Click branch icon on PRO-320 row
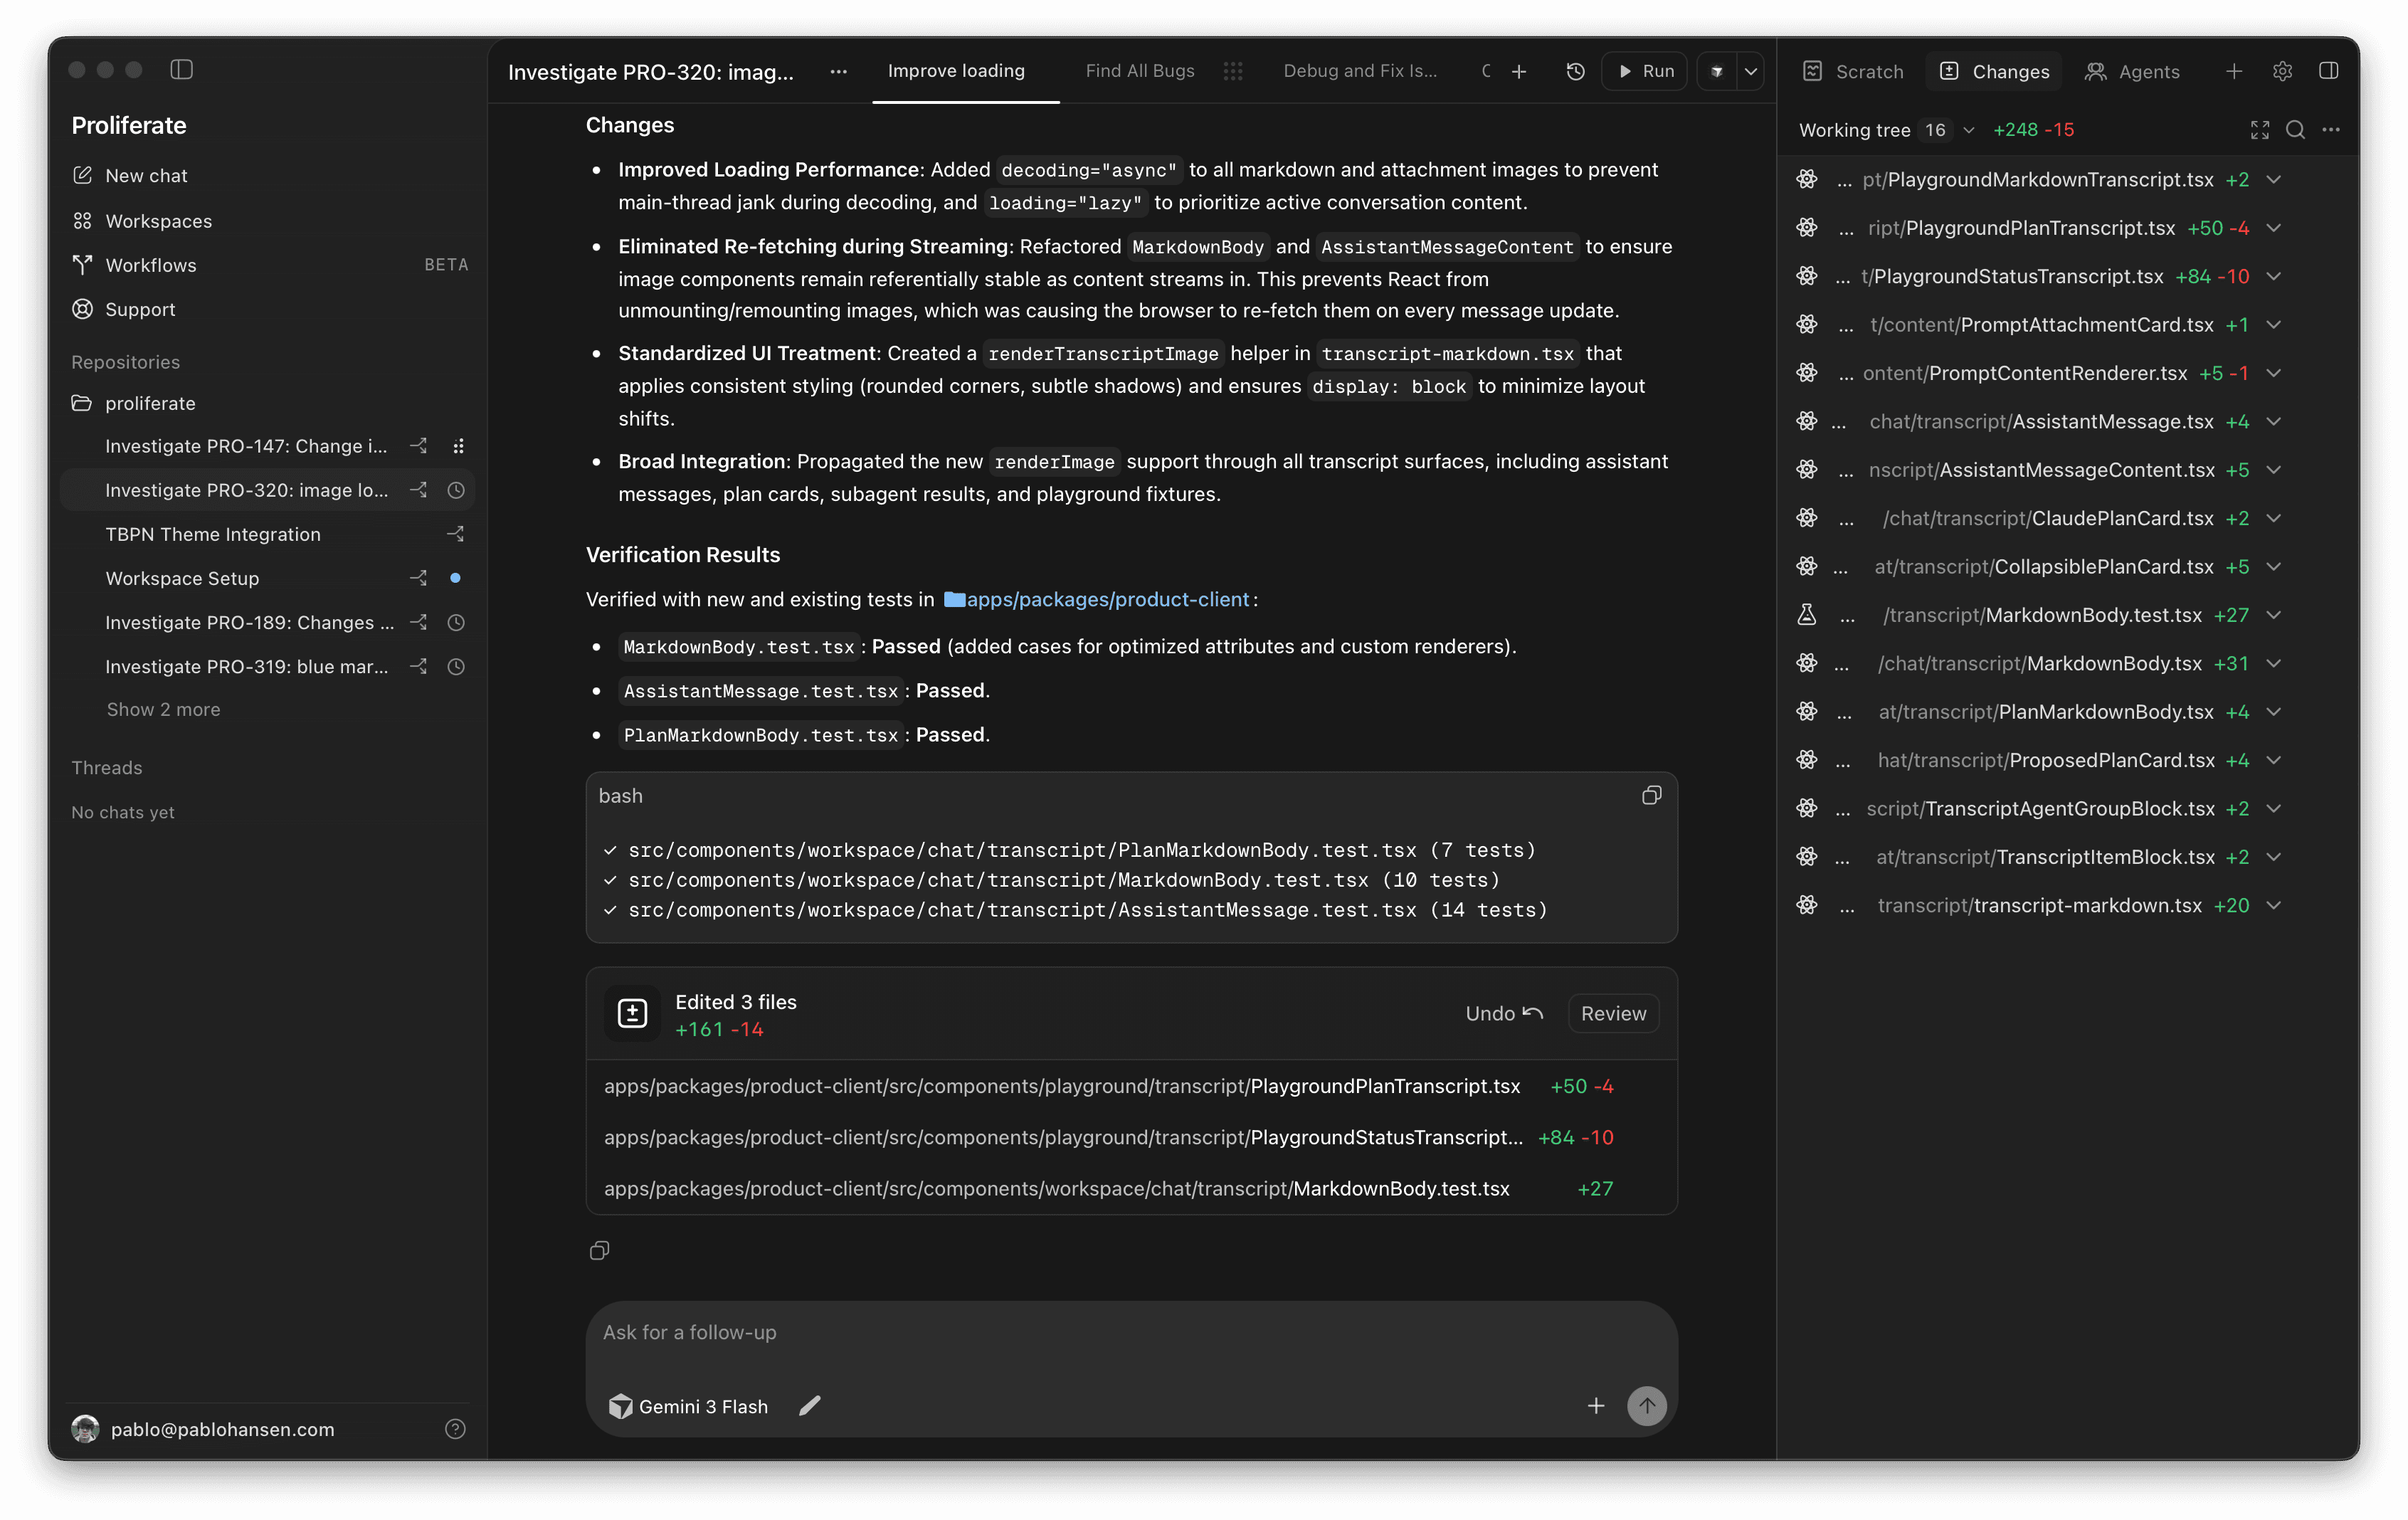Screen dimensions: 2408x1520 coord(419,490)
